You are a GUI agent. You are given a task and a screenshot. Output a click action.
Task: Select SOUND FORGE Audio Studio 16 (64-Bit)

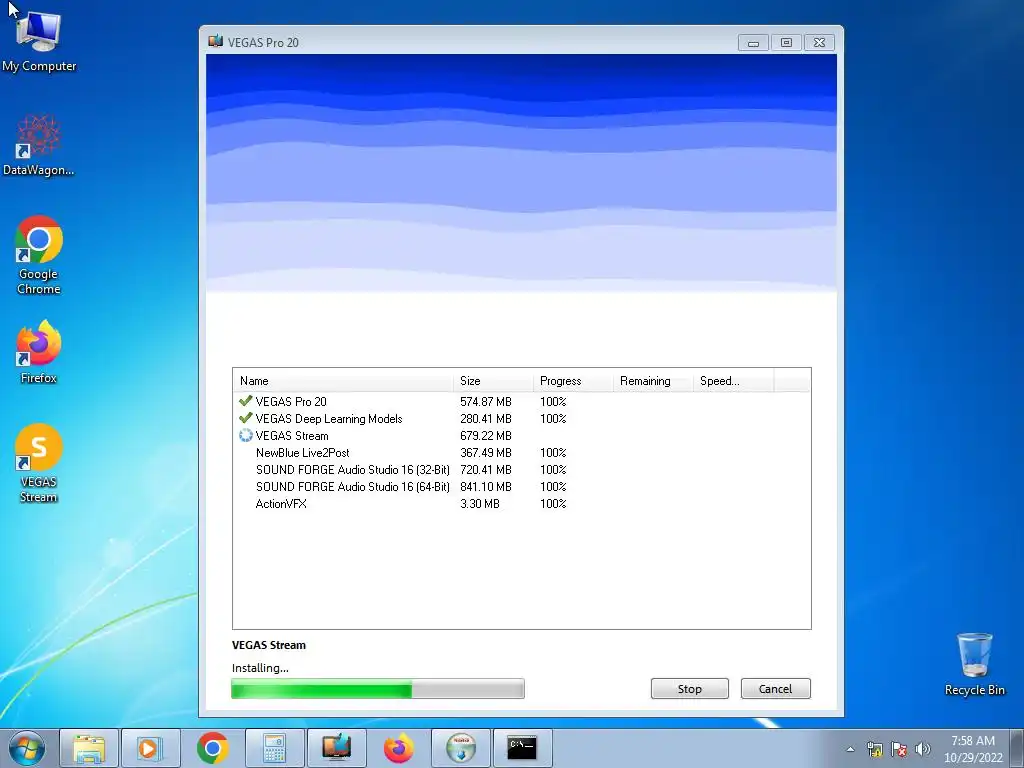point(521,487)
